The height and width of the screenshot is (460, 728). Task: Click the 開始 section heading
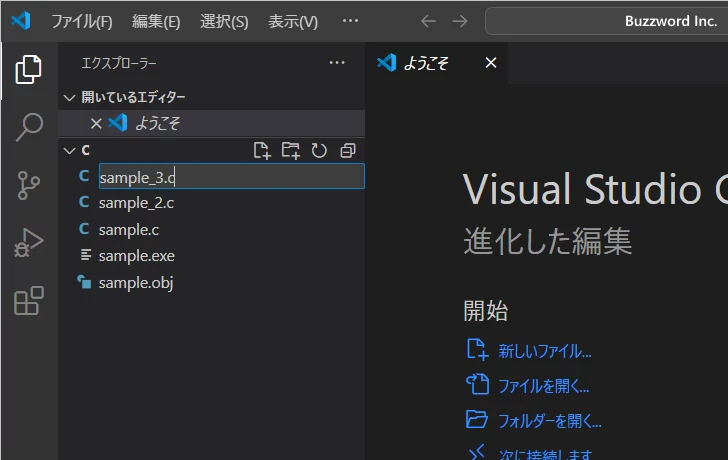(x=486, y=311)
